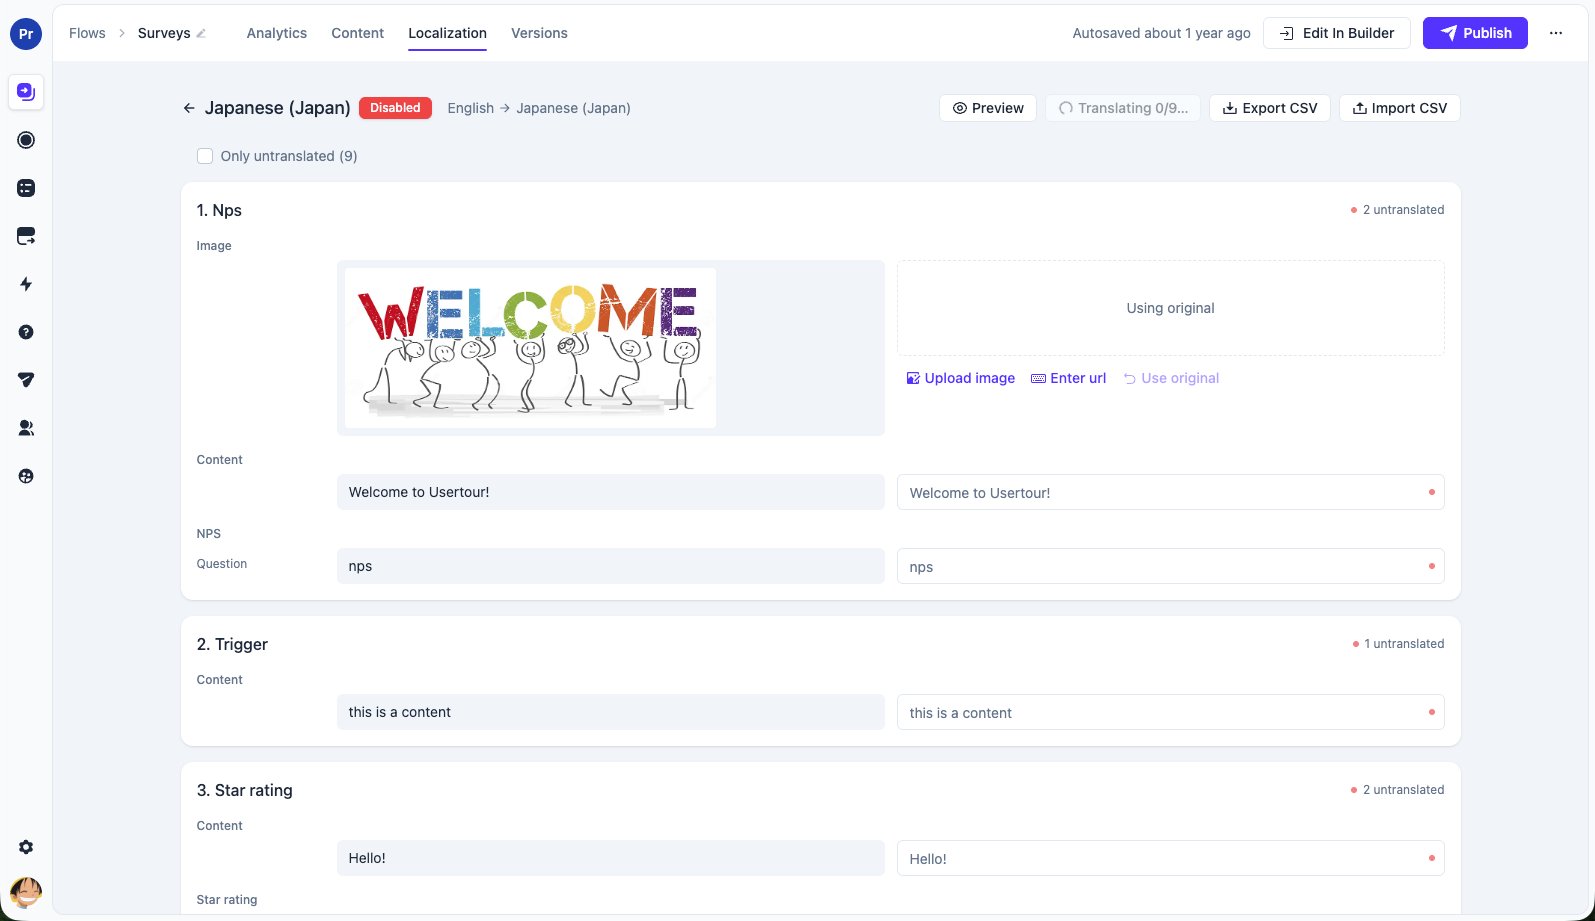
Task: Toggle the Only untranslated checkbox
Action: pos(205,156)
